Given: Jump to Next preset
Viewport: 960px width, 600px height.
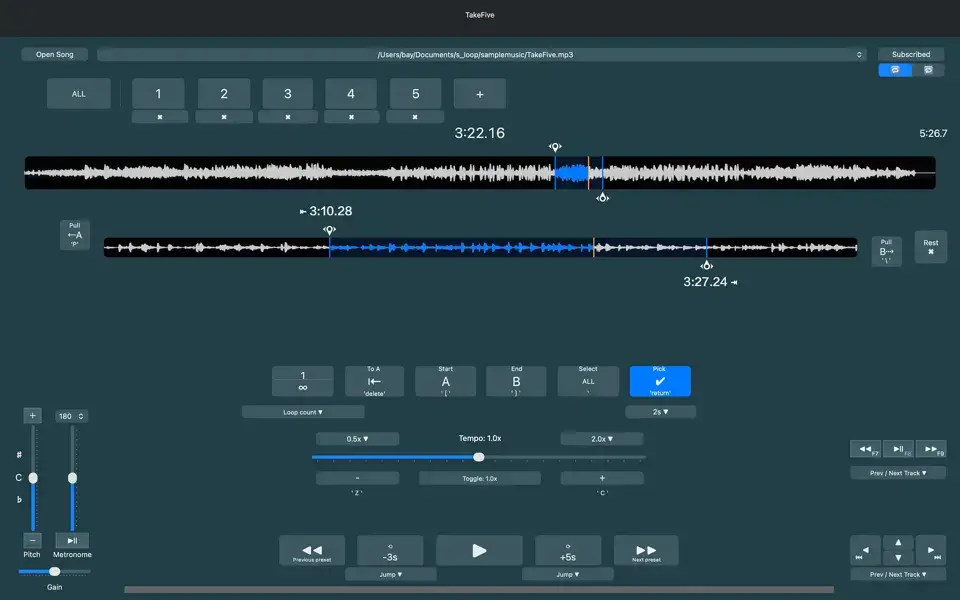Looking at the screenshot, I should coord(646,550).
